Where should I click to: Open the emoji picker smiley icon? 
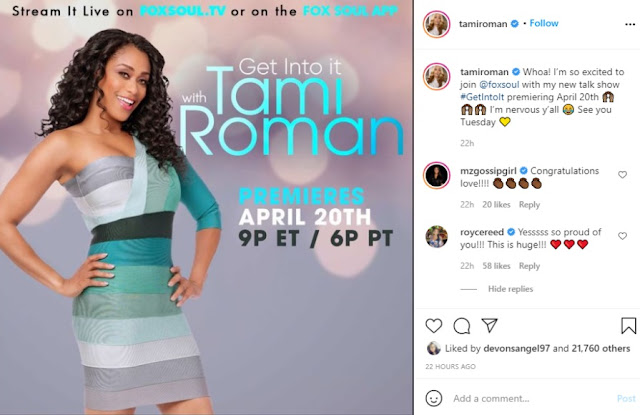point(433,398)
